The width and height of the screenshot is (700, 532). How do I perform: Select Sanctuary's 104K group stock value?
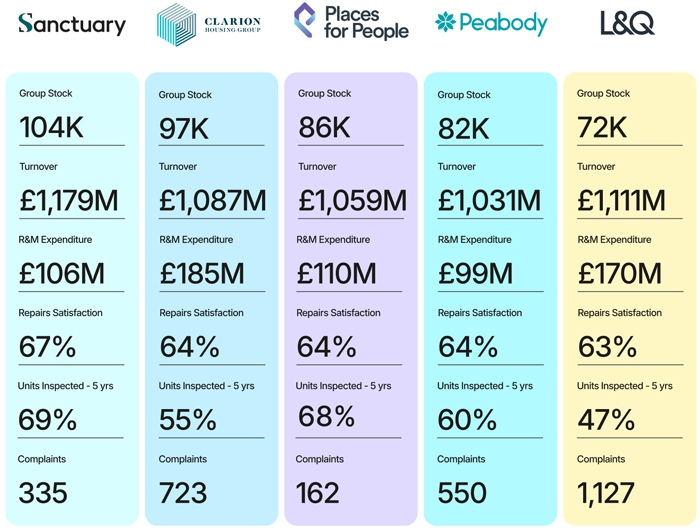click(x=54, y=127)
